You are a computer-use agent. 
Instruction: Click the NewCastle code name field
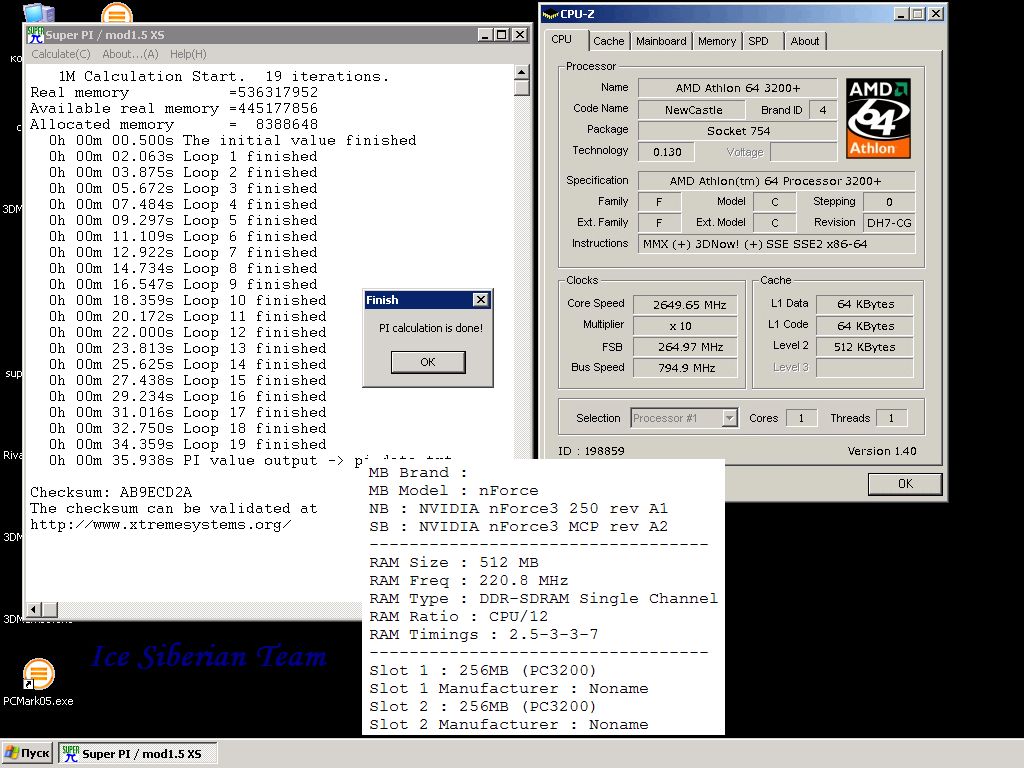coord(692,110)
